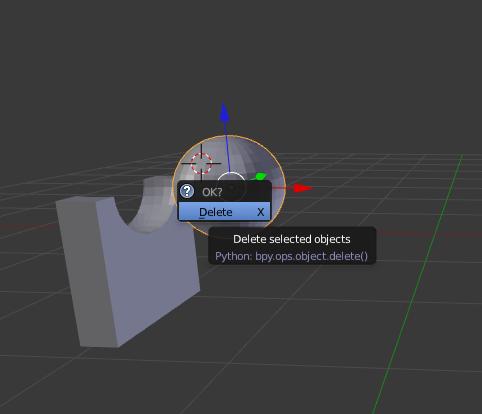The image size is (482, 414).
Task: Click the X shortcut label beside Delete
Action: tap(261, 212)
